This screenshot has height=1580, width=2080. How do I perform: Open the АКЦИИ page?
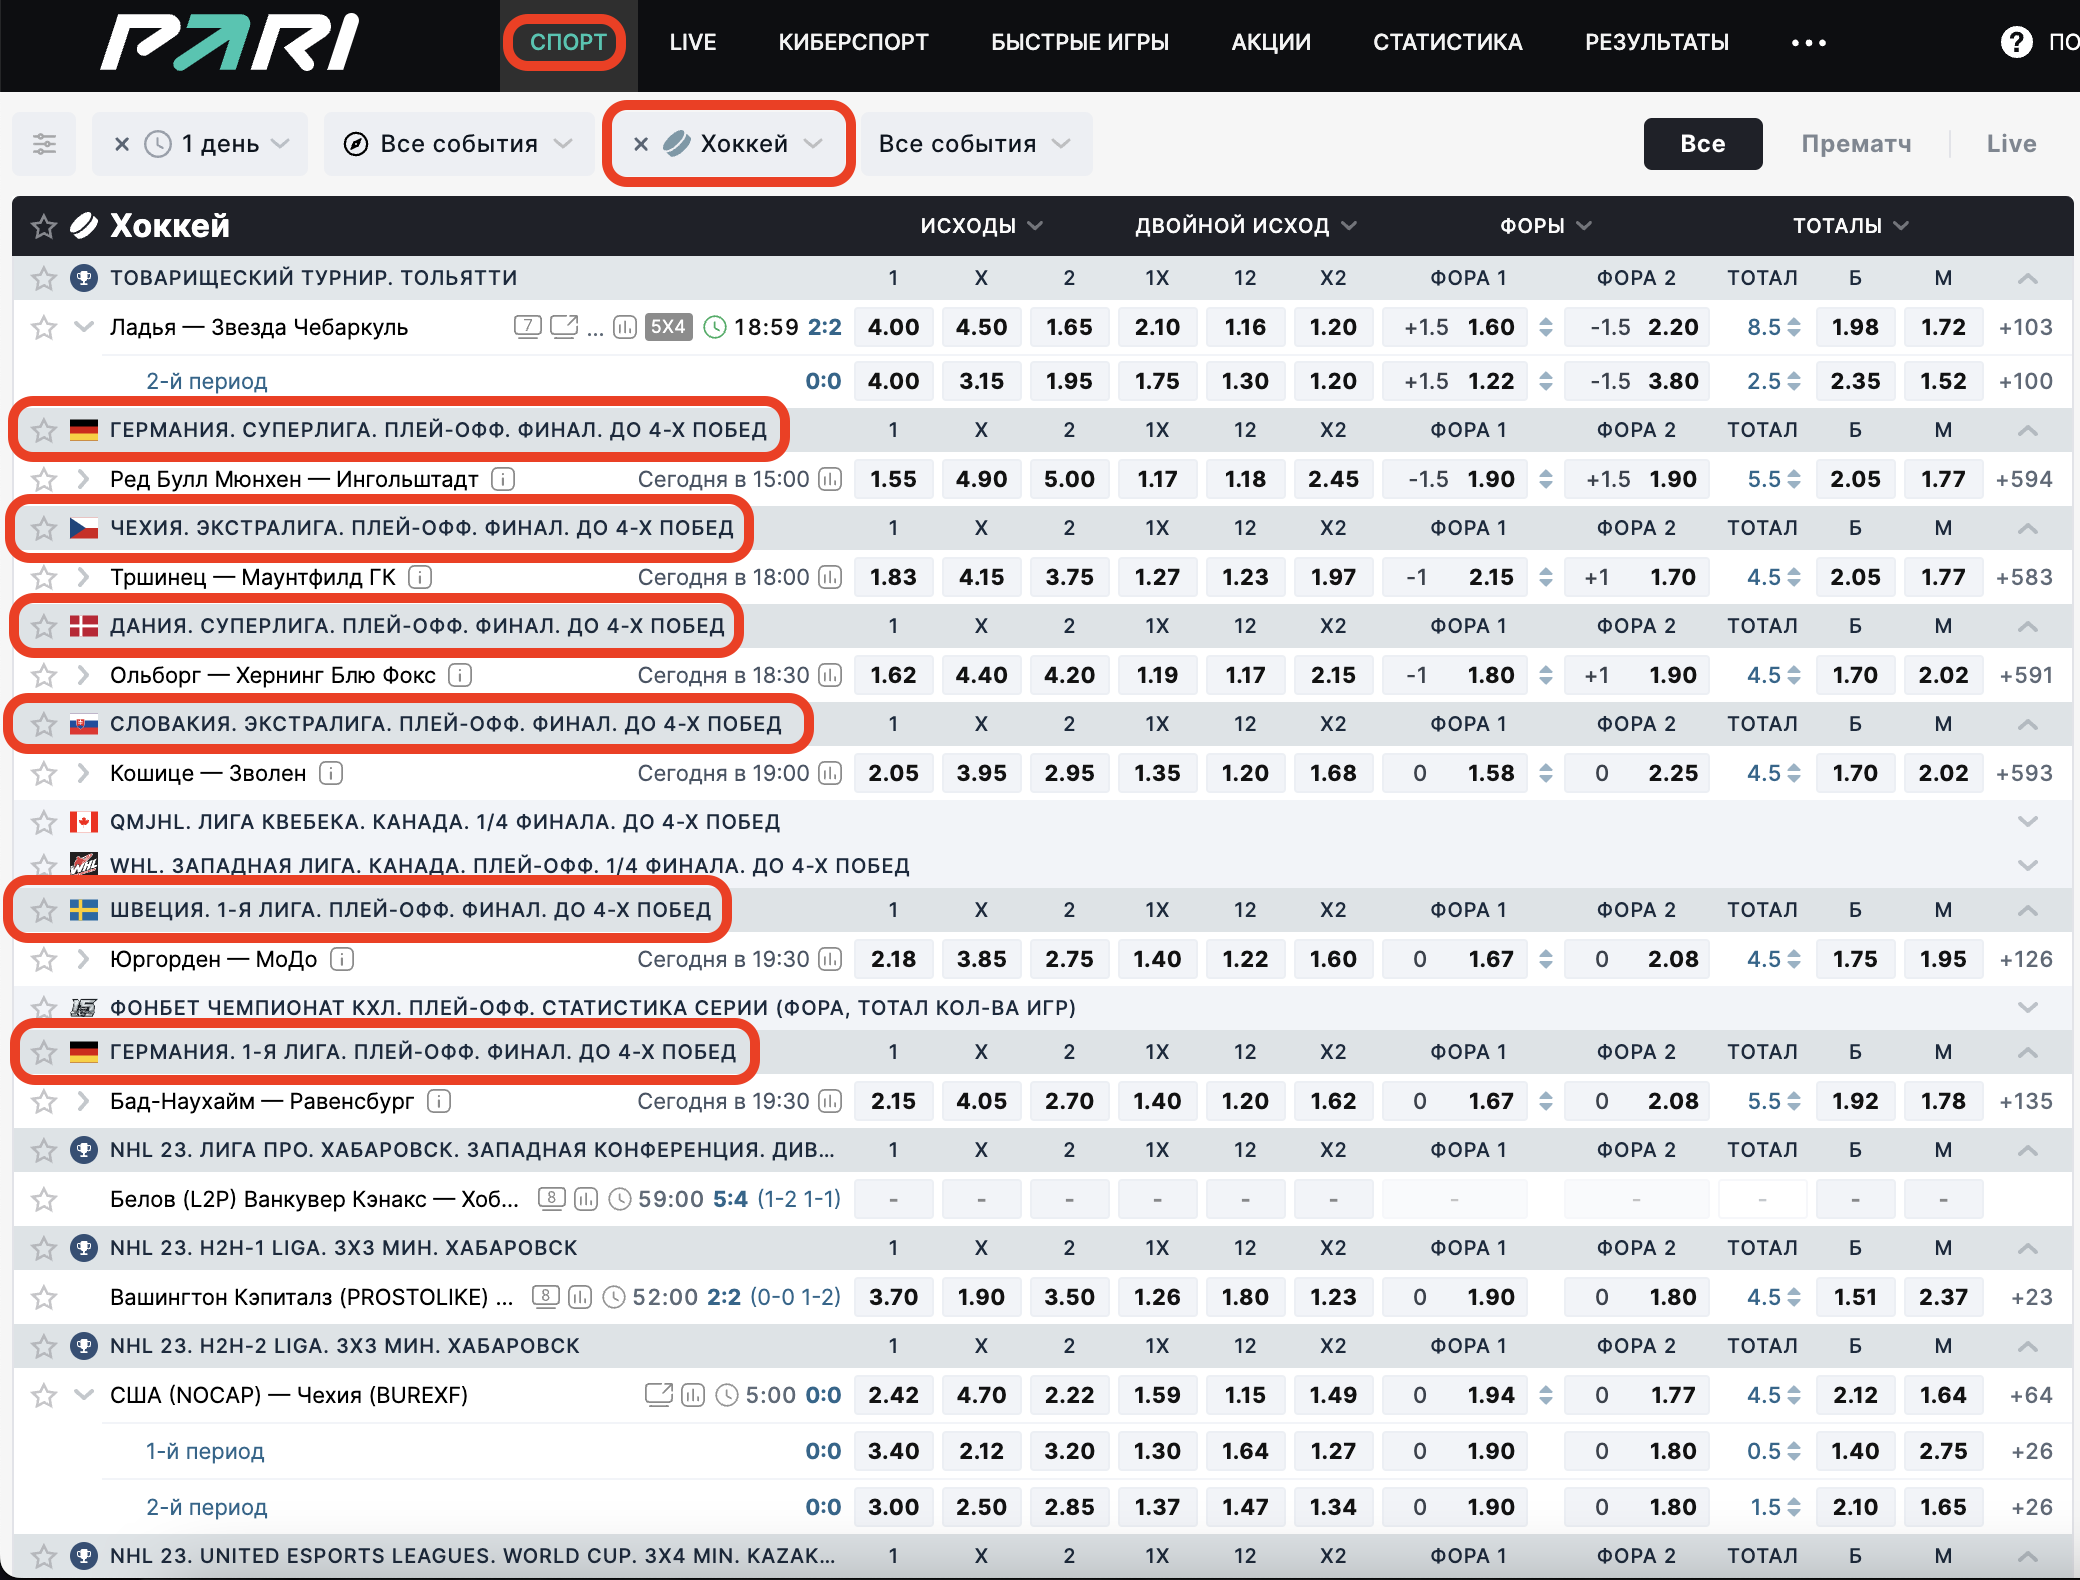point(1271,42)
